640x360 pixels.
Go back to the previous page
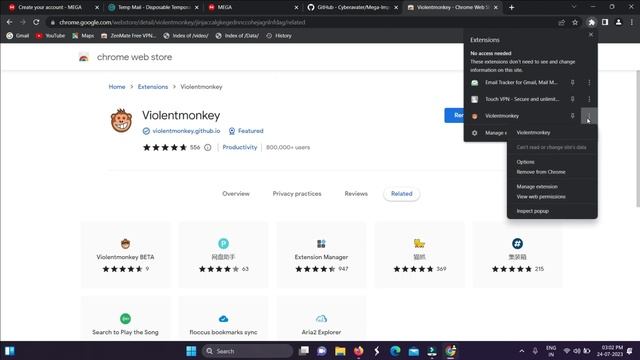(9, 22)
